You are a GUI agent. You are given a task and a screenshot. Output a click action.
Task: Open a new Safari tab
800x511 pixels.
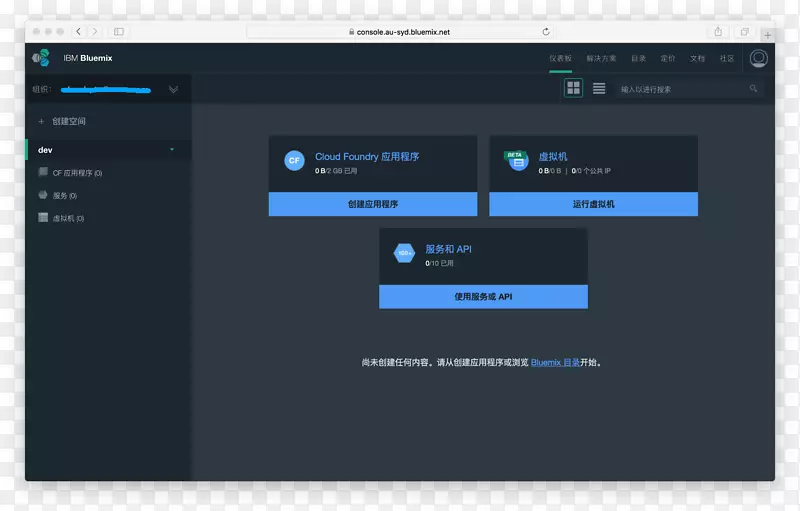tap(767, 35)
